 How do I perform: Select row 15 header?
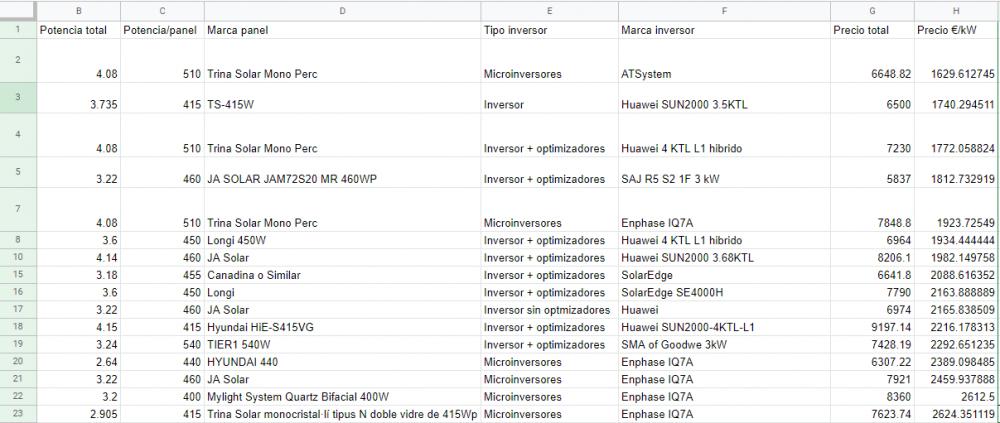point(18,275)
